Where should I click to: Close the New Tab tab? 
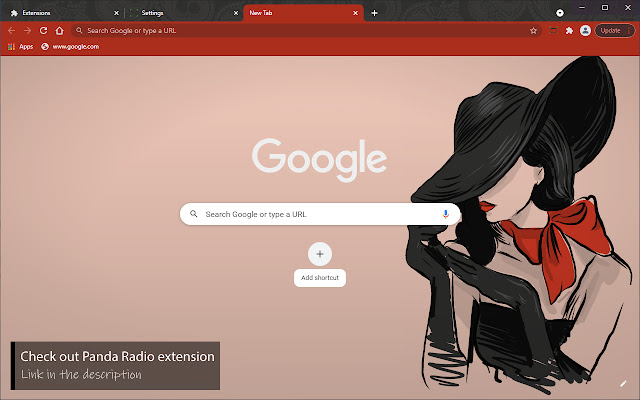tap(356, 13)
